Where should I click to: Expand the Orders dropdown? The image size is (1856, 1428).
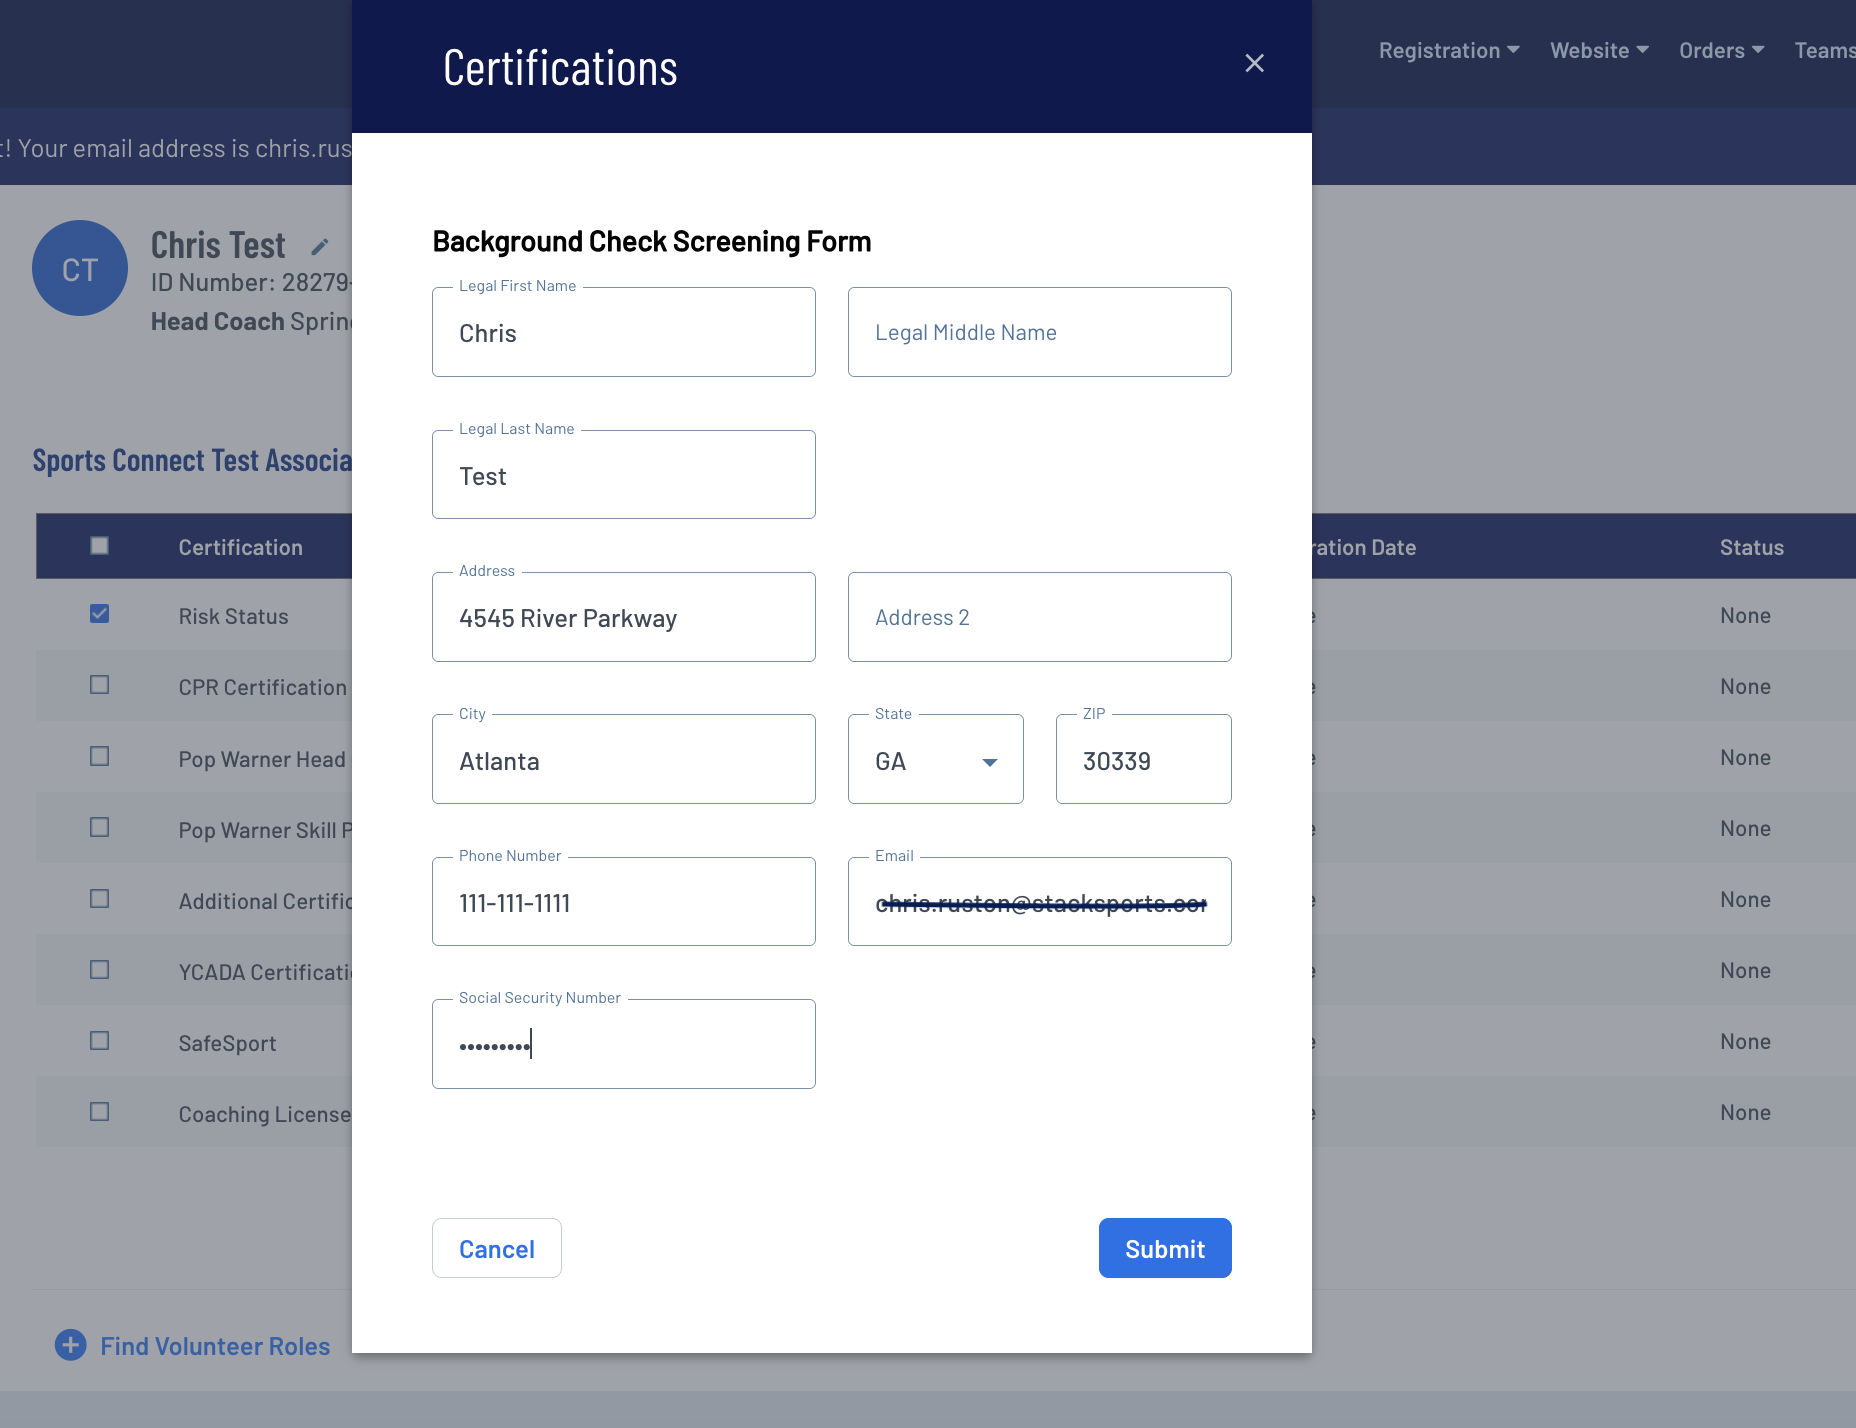point(1720,50)
